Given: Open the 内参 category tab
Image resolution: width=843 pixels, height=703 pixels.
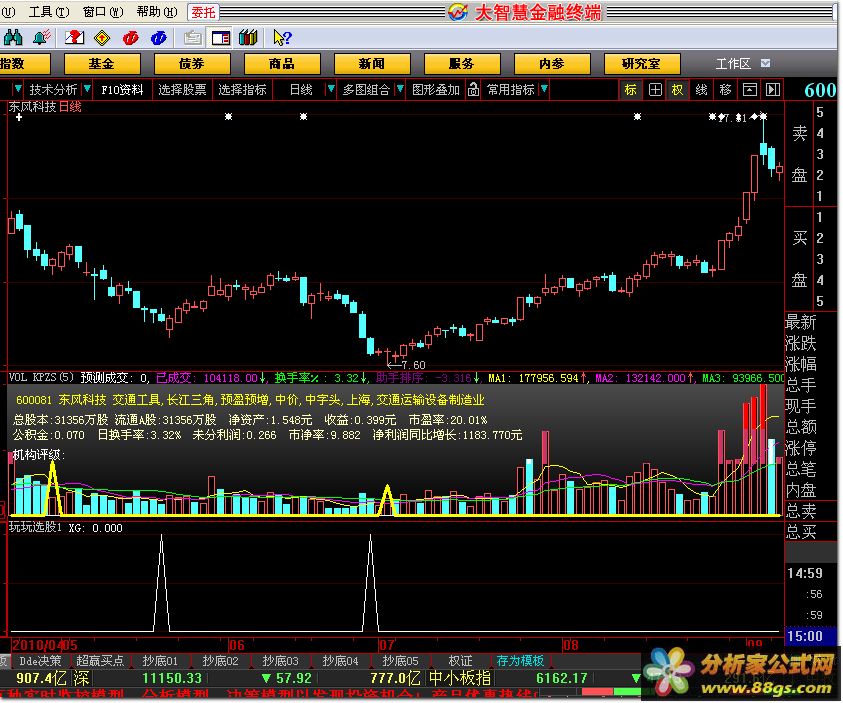Looking at the screenshot, I should (552, 64).
